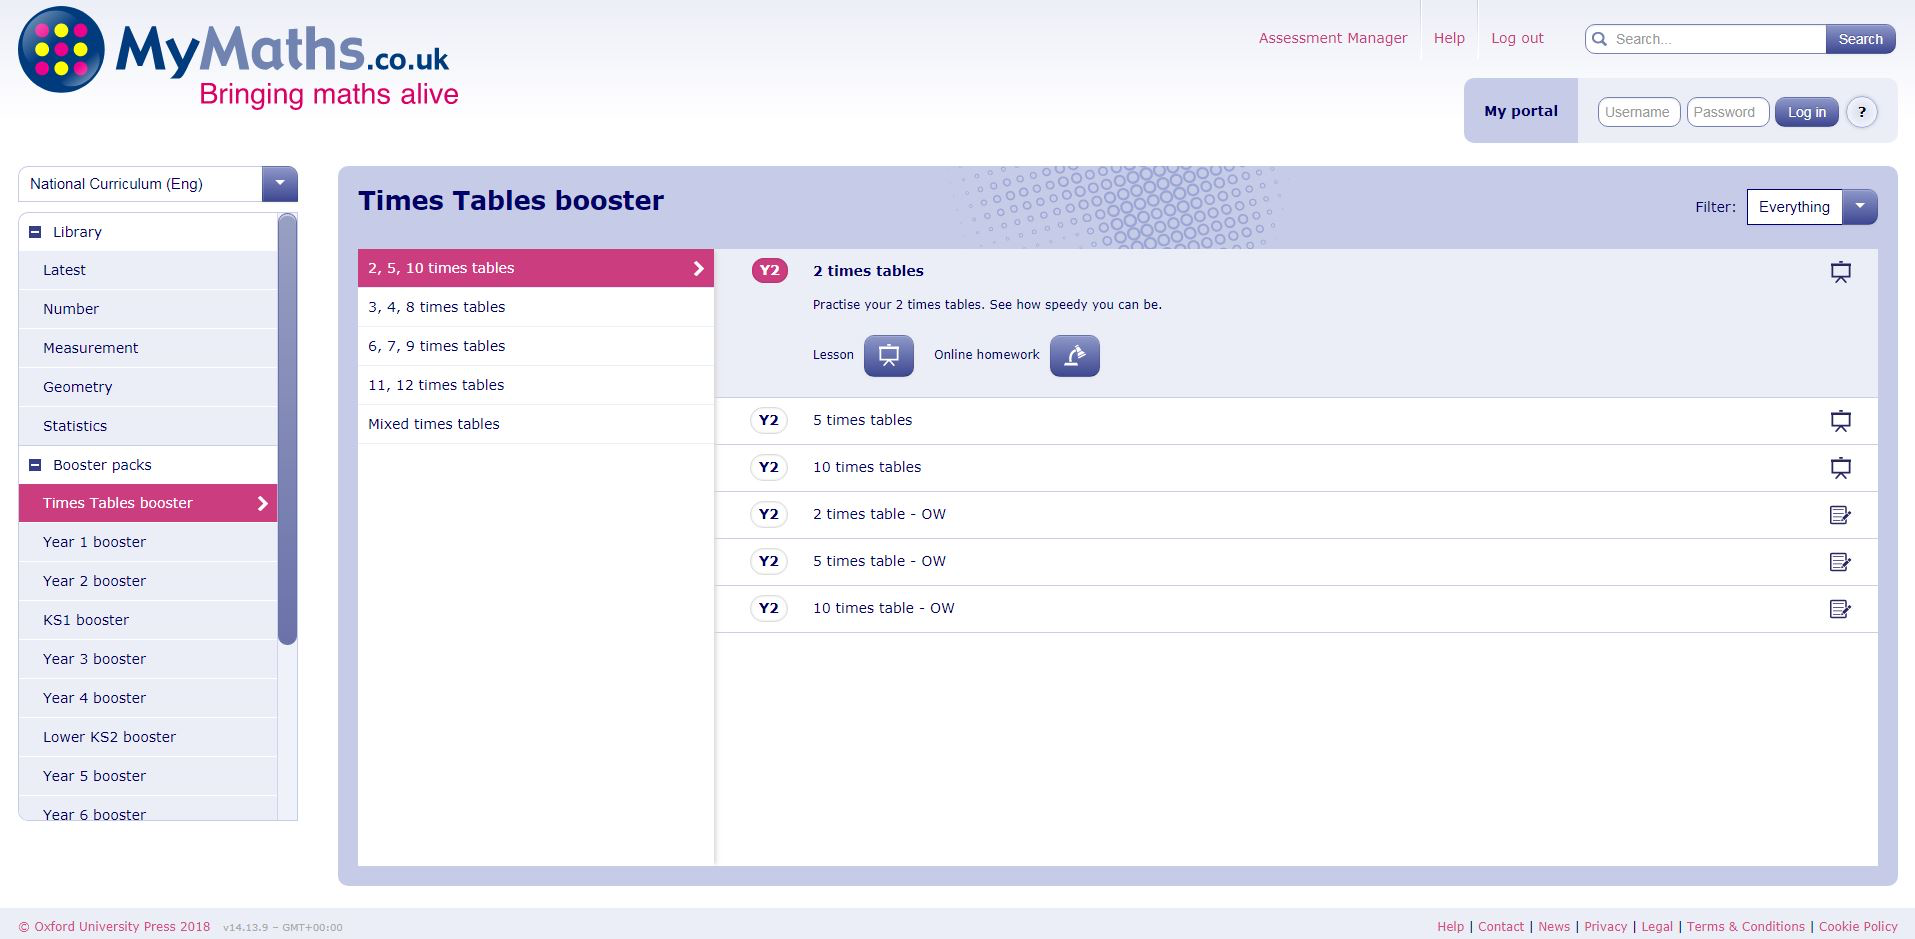
Task: Open the National Curriculum (Eng) dropdown arrow
Action: point(280,184)
